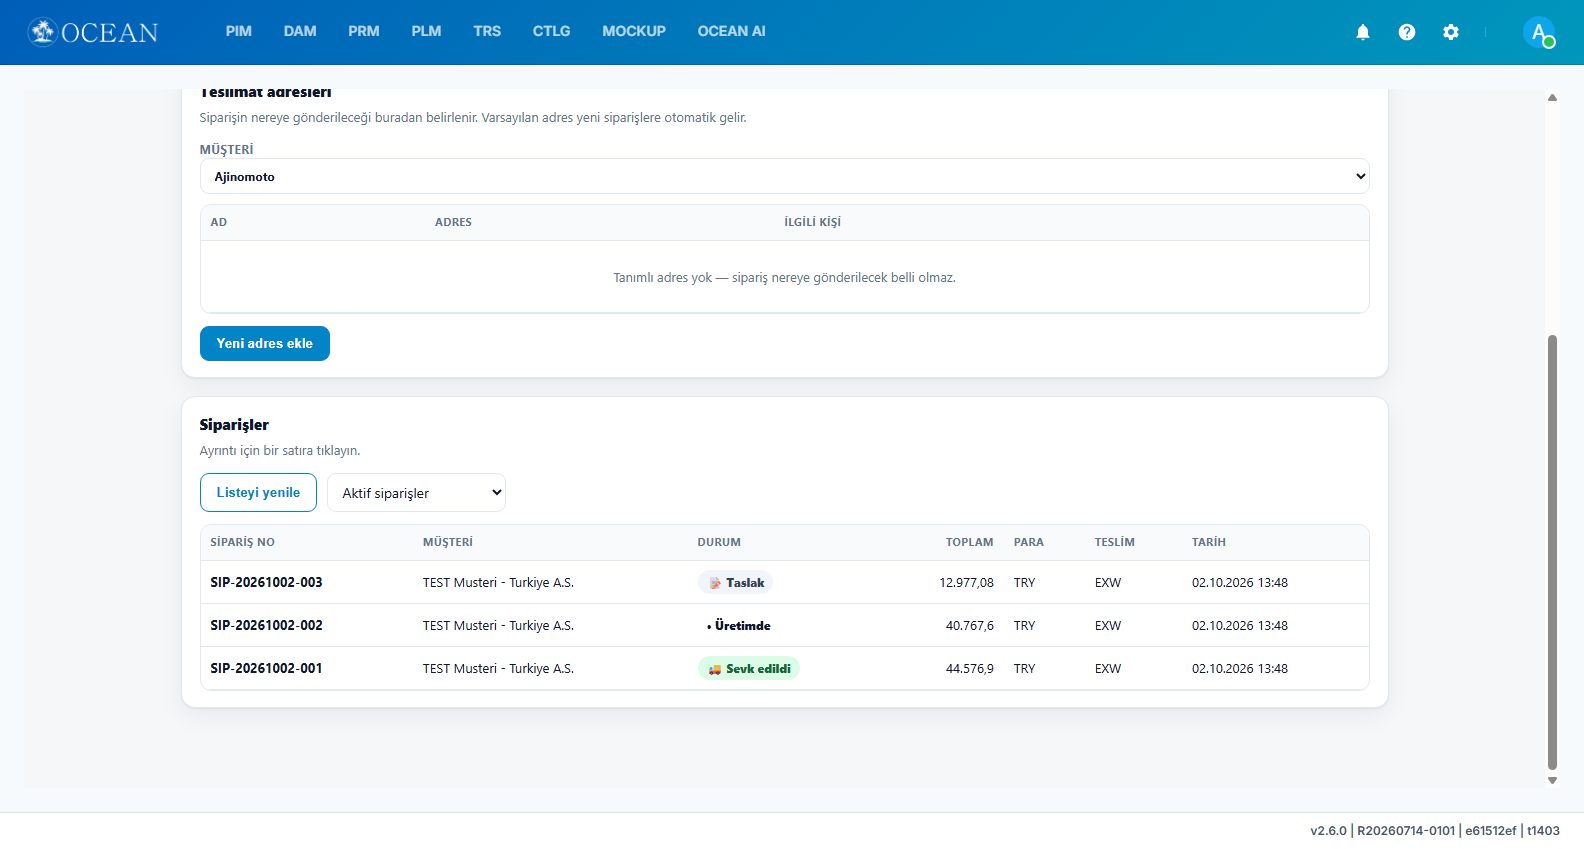Click the Üretimde status badge
Image resolution: width=1584 pixels, height=849 pixels.
[x=738, y=625]
